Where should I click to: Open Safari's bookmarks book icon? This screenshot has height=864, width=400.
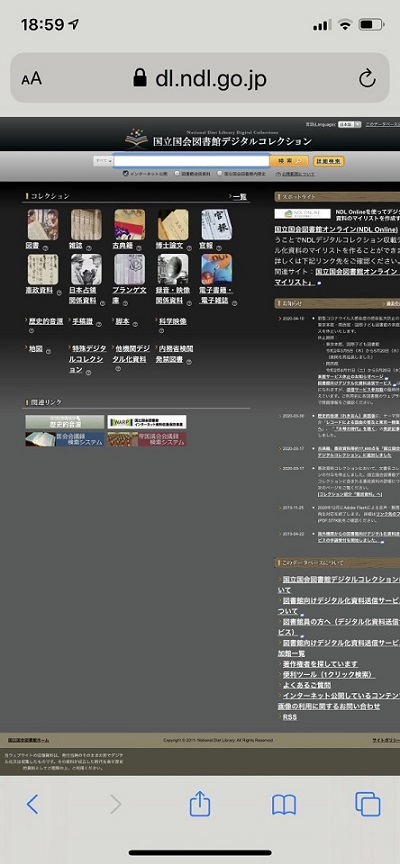284,805
